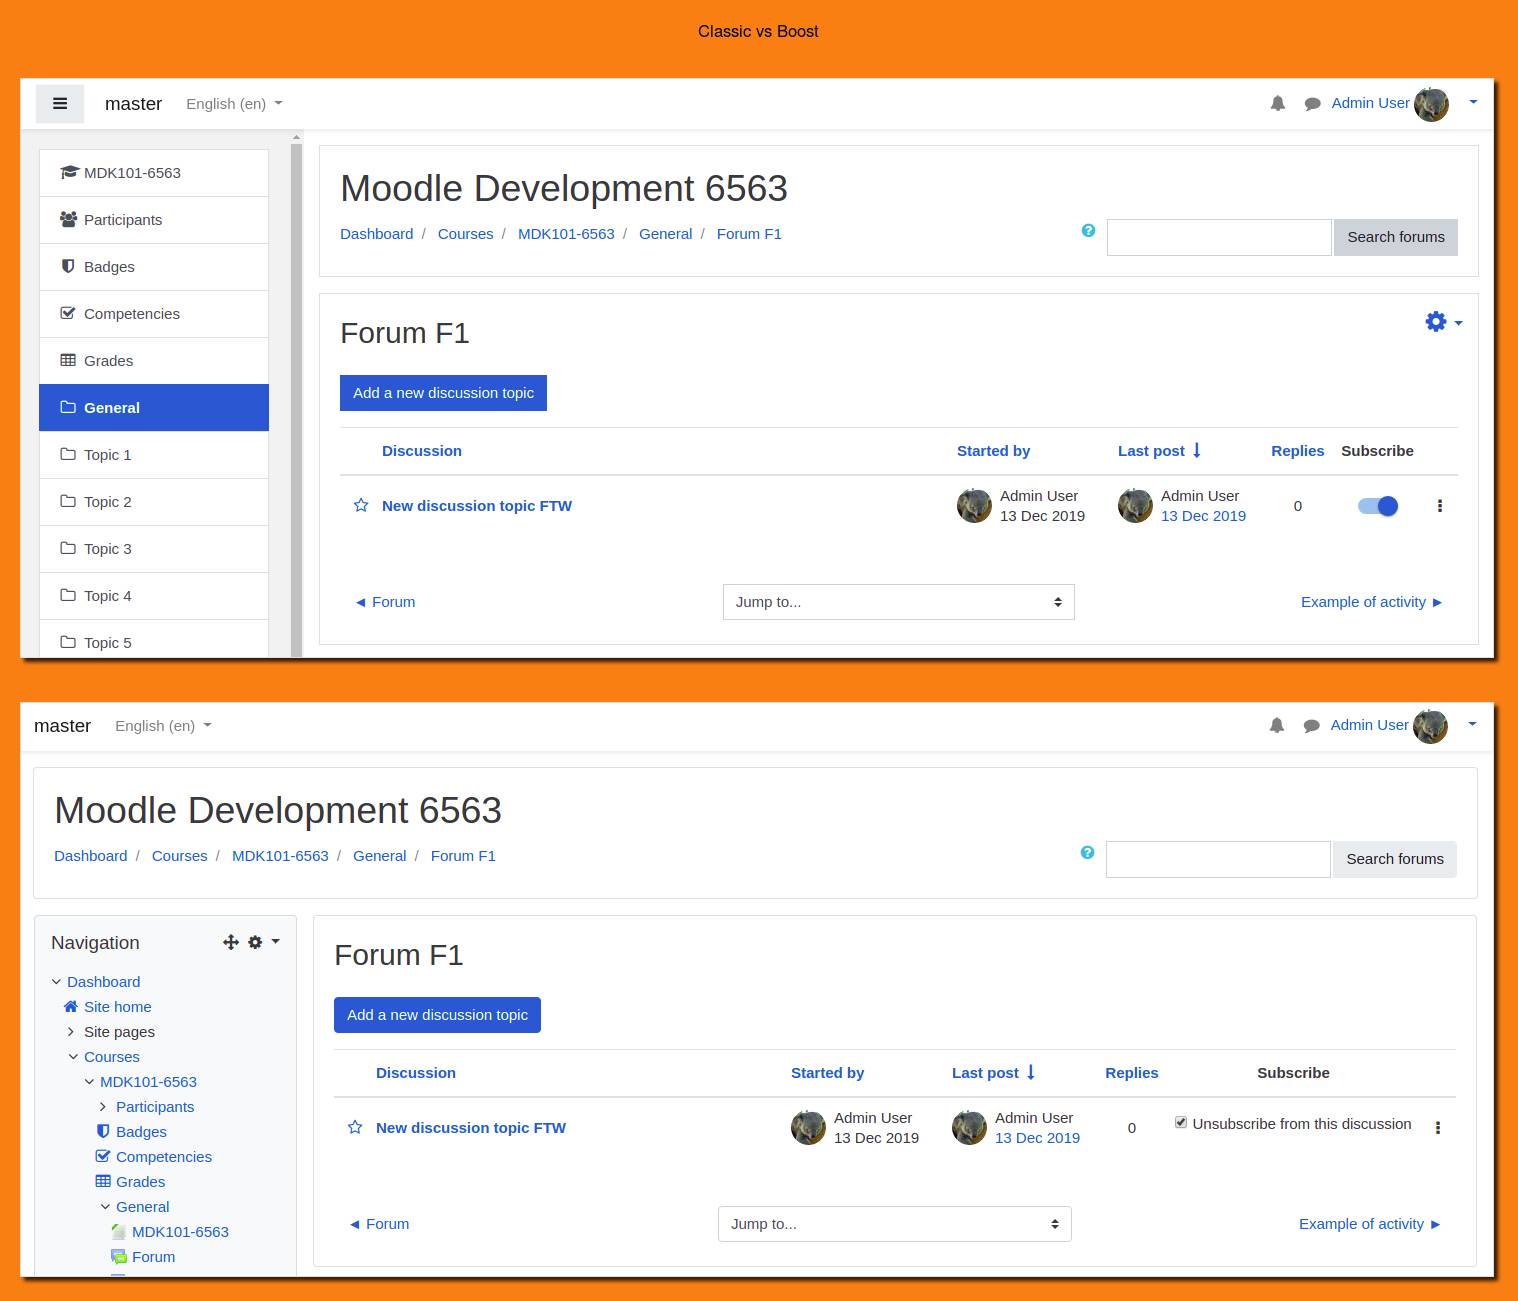The width and height of the screenshot is (1518, 1301).
Task: Click Search forums button in Classic view
Action: point(1395,860)
